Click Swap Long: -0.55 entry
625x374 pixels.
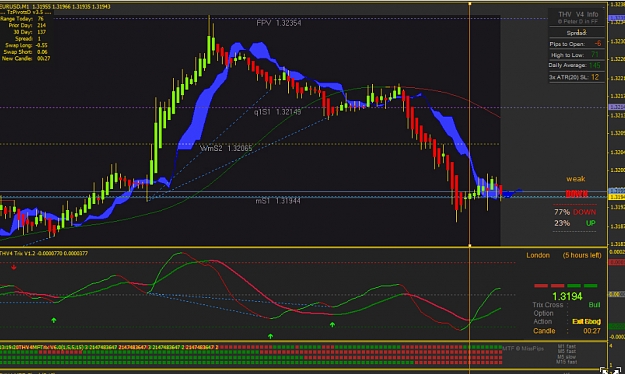[x=26, y=45]
